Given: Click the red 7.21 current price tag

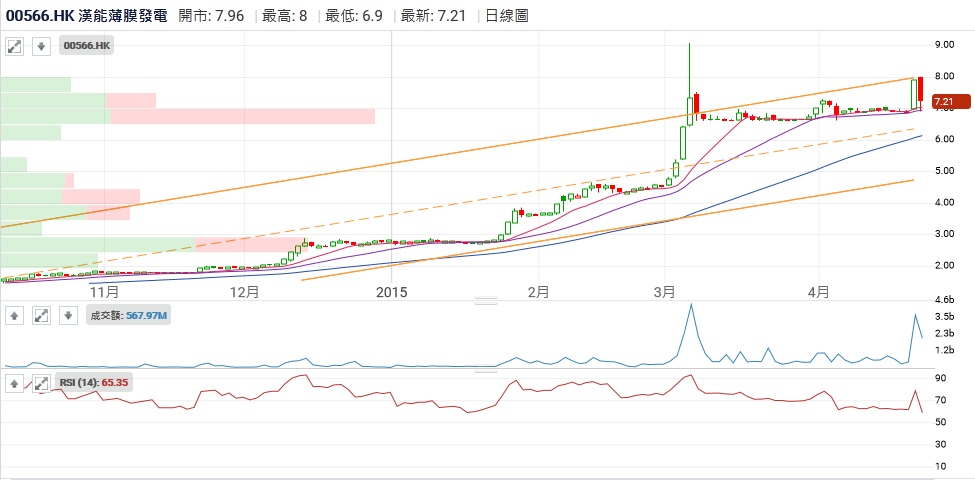Looking at the screenshot, I should tap(950, 102).
